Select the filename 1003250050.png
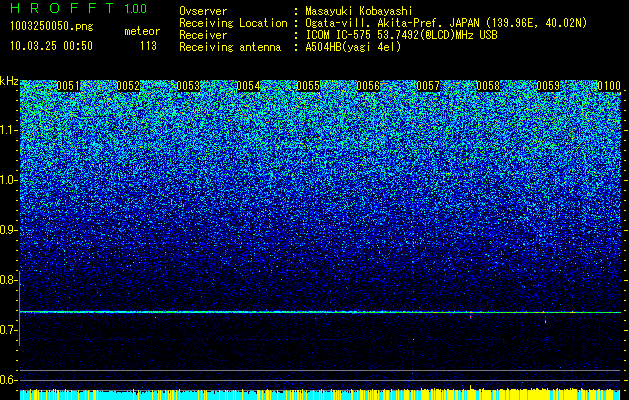The image size is (629, 400). point(52,27)
